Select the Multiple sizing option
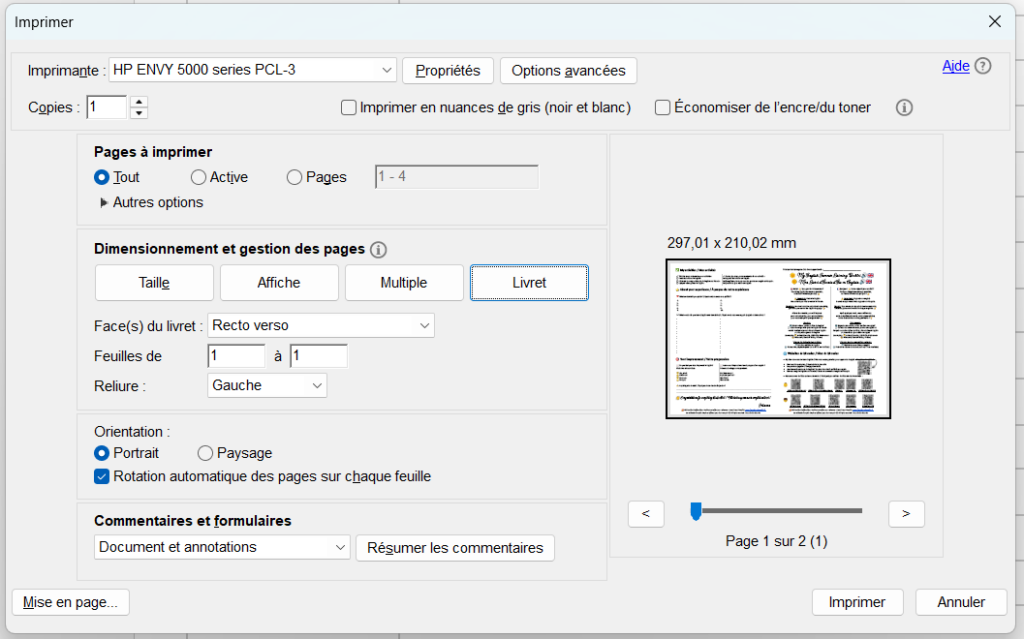This screenshot has height=639, width=1024. point(404,283)
